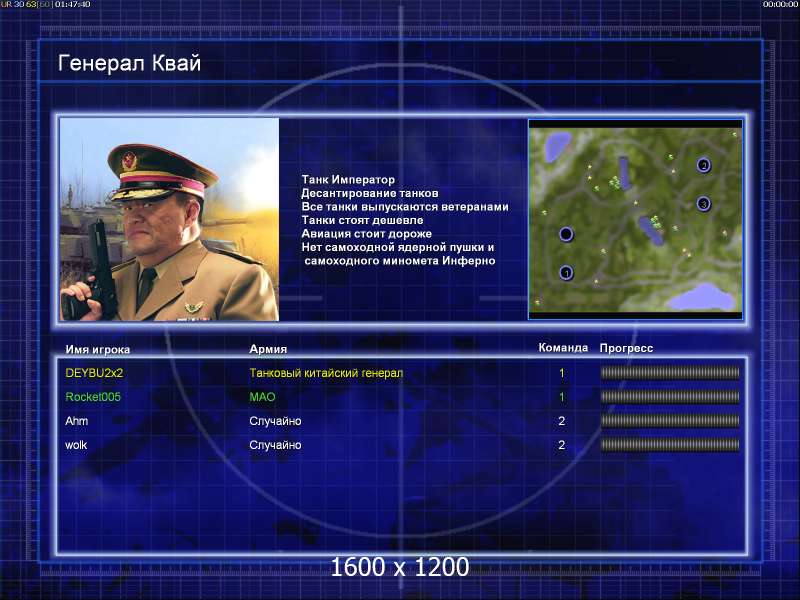This screenshot has width=800, height=600.
Task: Click team number in Ahm row
Action: click(x=562, y=421)
